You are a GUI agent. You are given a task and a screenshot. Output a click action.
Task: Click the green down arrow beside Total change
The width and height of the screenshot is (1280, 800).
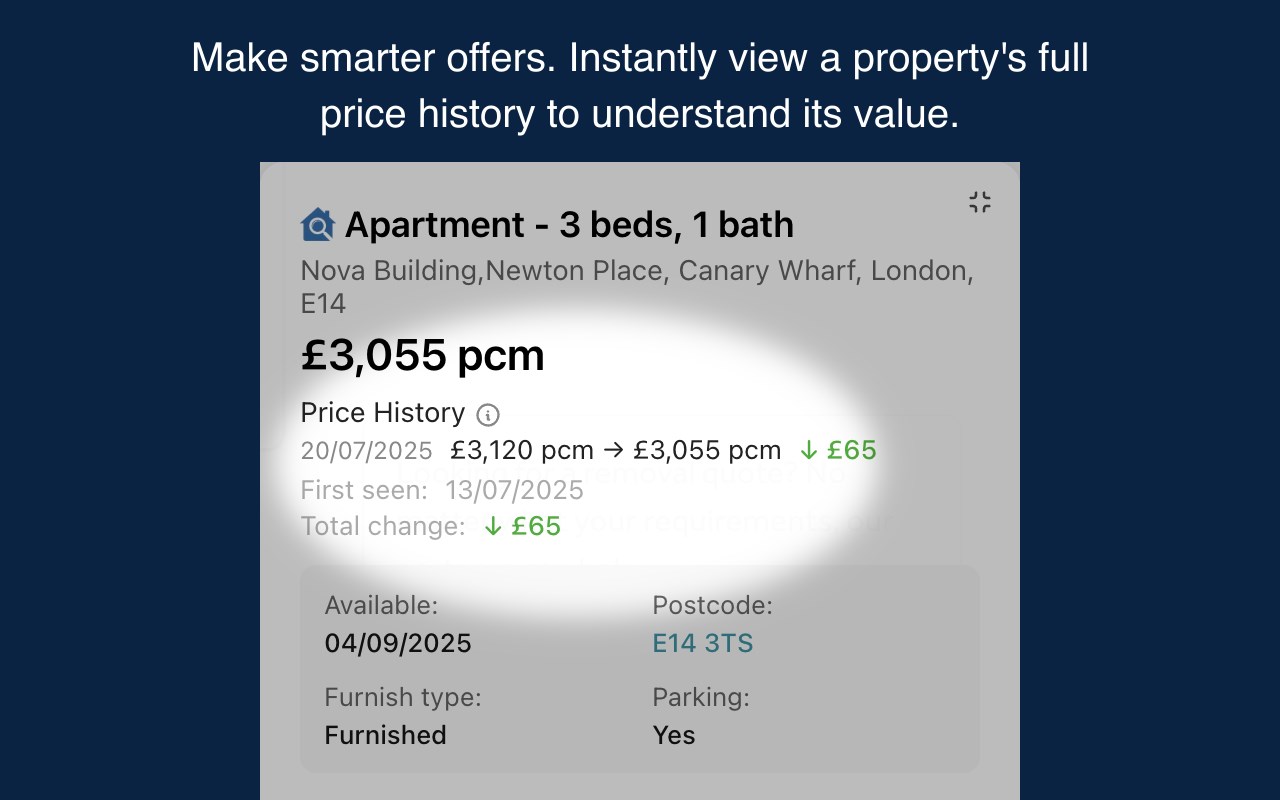click(x=493, y=527)
